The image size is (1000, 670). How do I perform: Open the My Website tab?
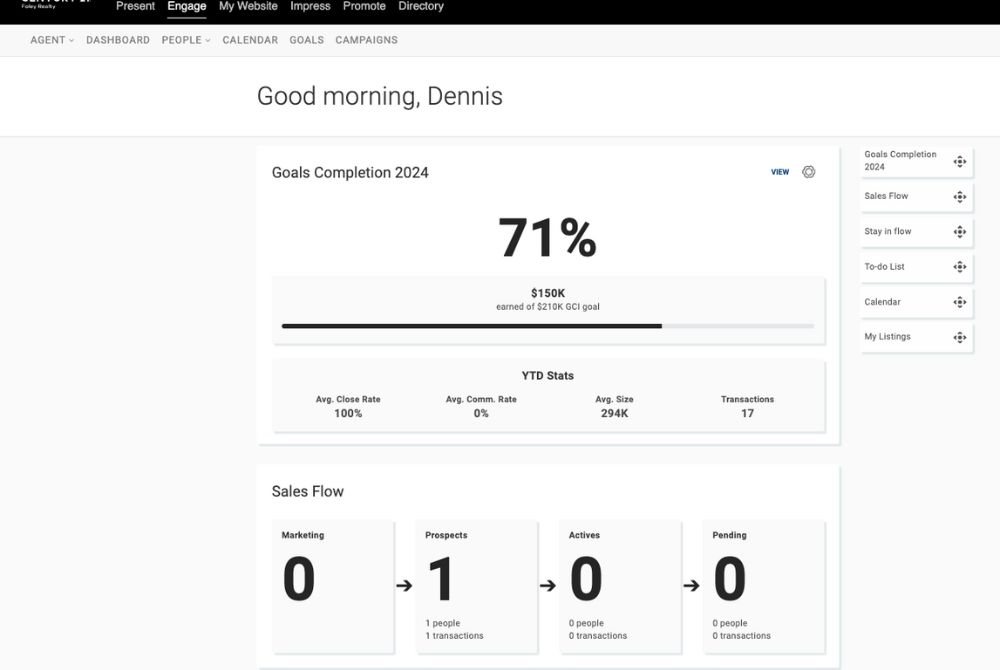click(x=248, y=6)
